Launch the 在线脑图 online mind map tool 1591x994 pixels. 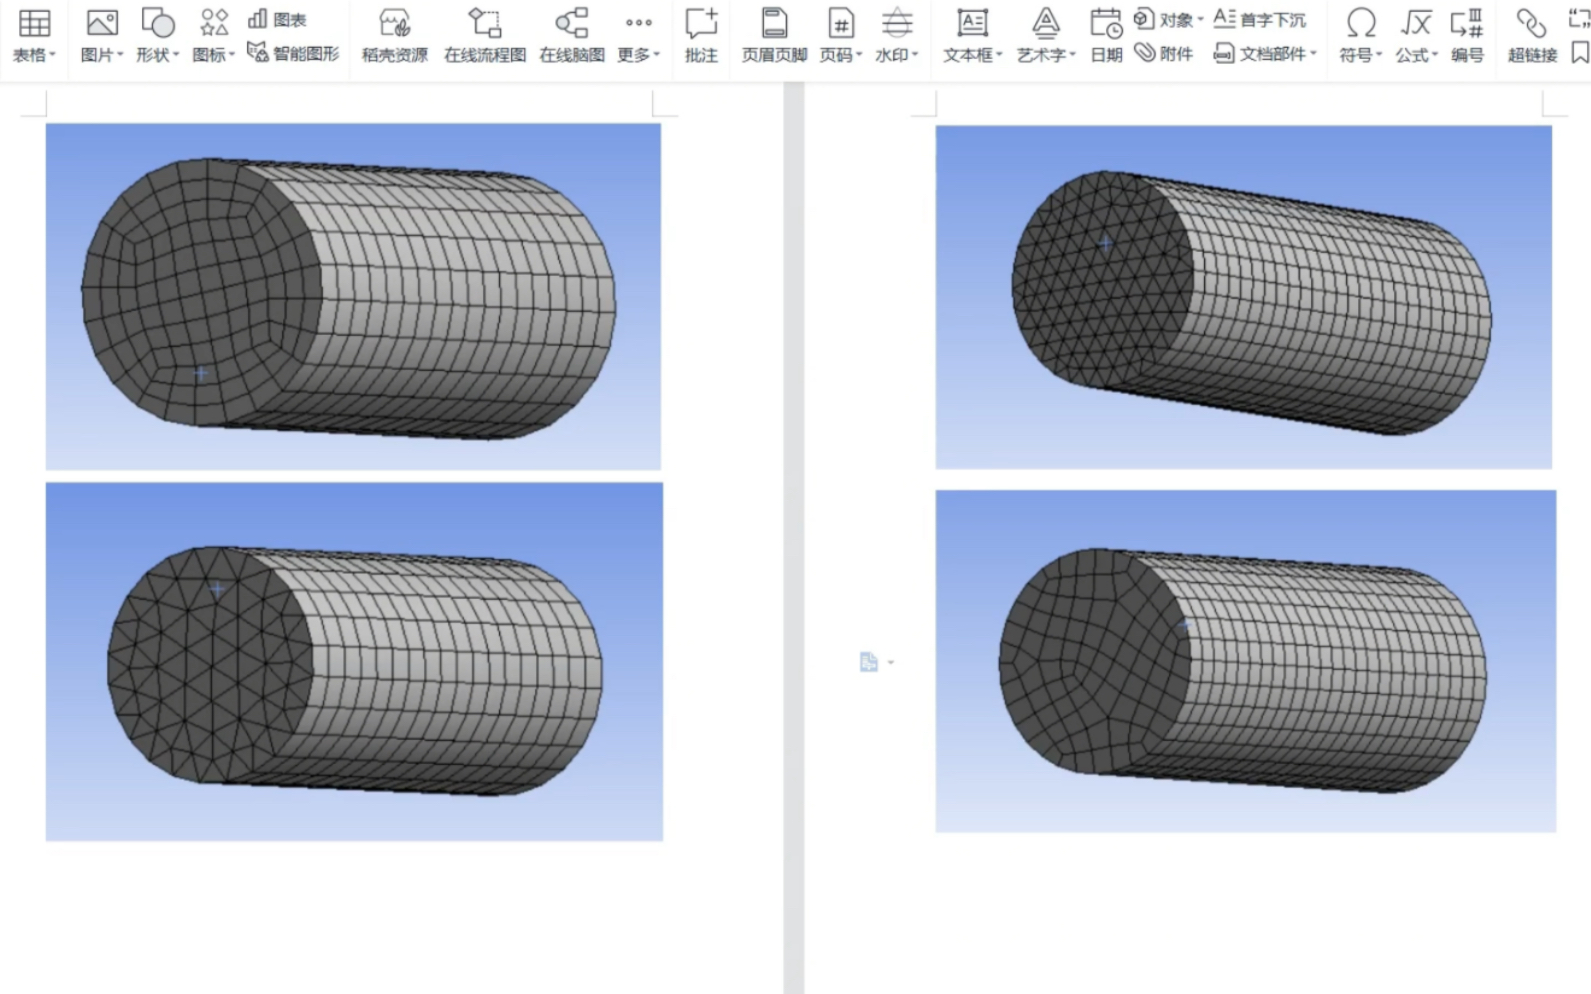(x=572, y=36)
